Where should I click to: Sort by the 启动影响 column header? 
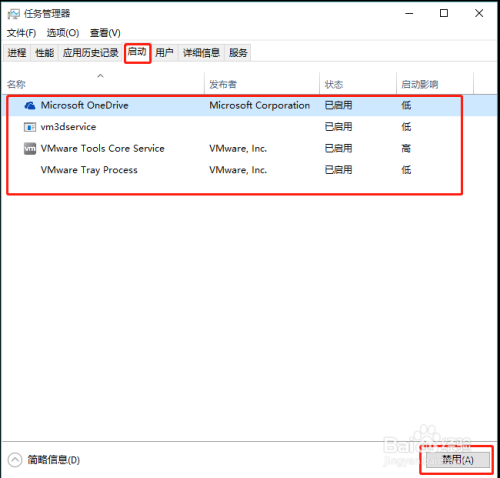420,85
